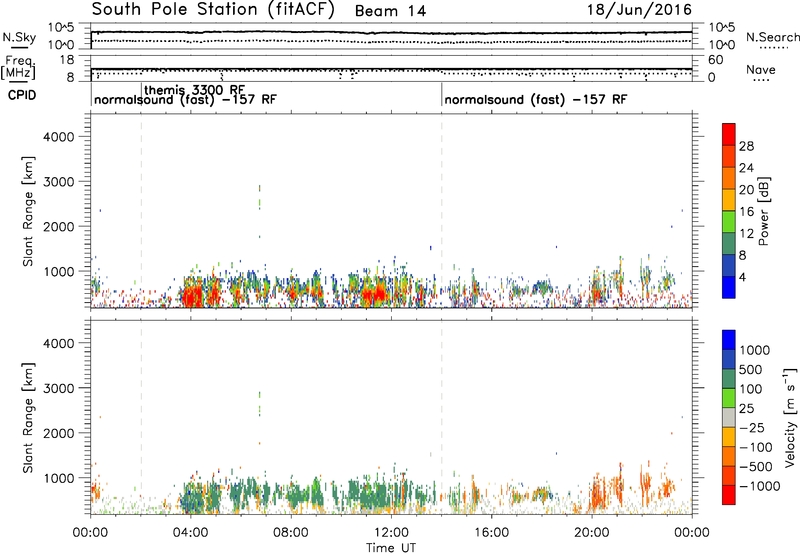Image resolution: width=800 pixels, height=554 pixels.
Task: Click the 18 MHz frequency axis value
Action: (67, 60)
